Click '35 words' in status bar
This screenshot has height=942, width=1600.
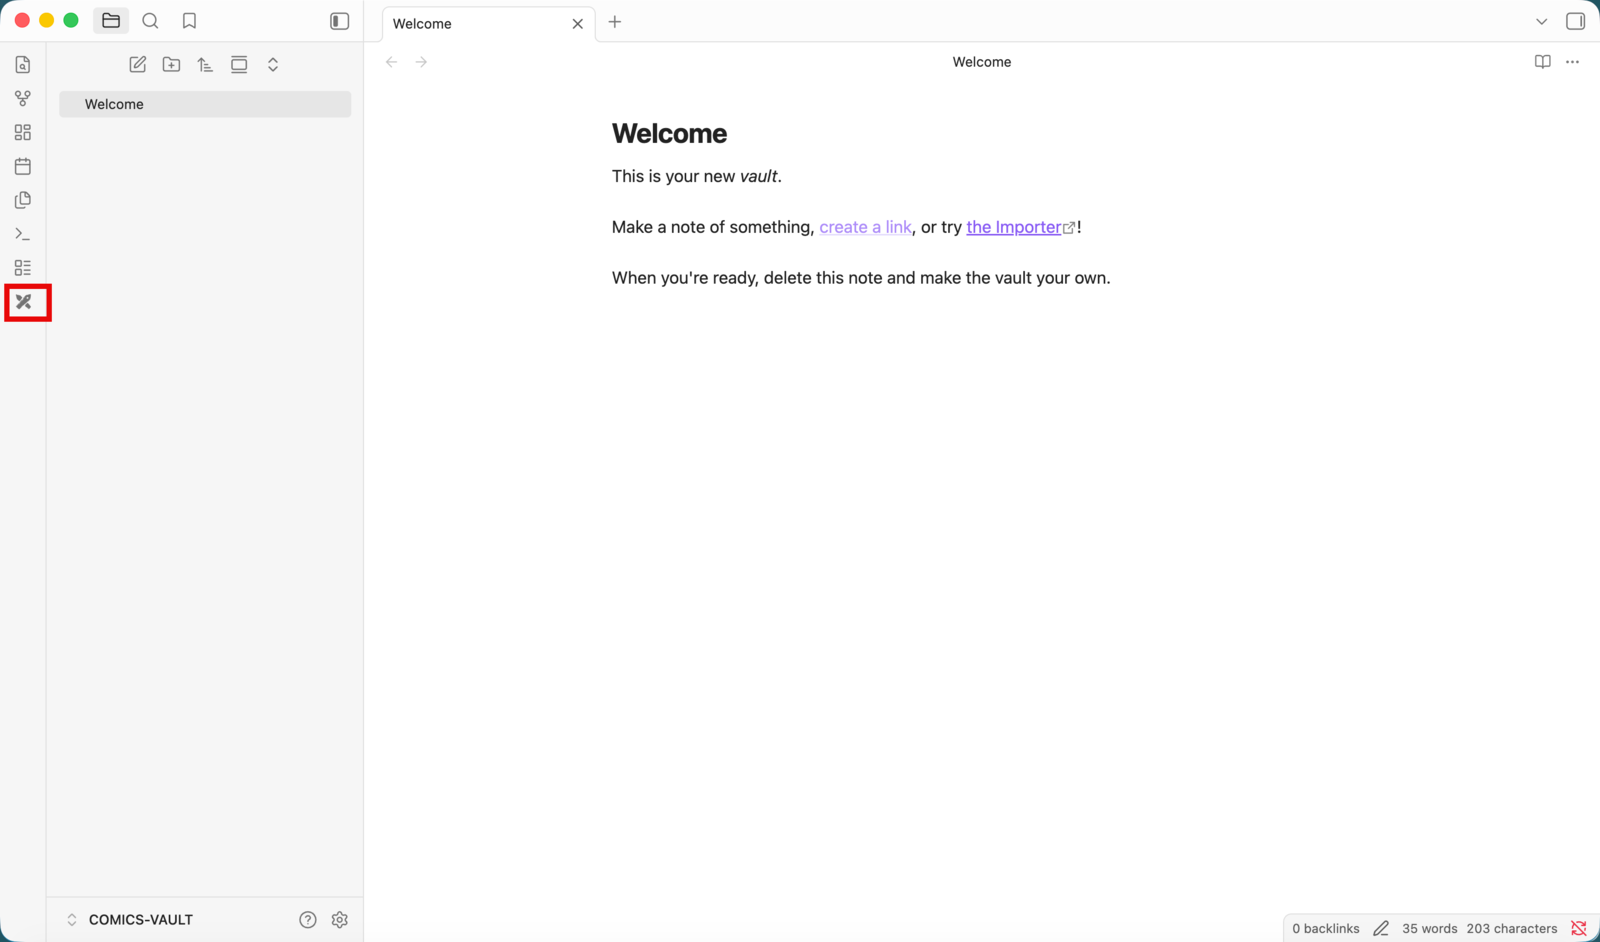coord(1429,929)
